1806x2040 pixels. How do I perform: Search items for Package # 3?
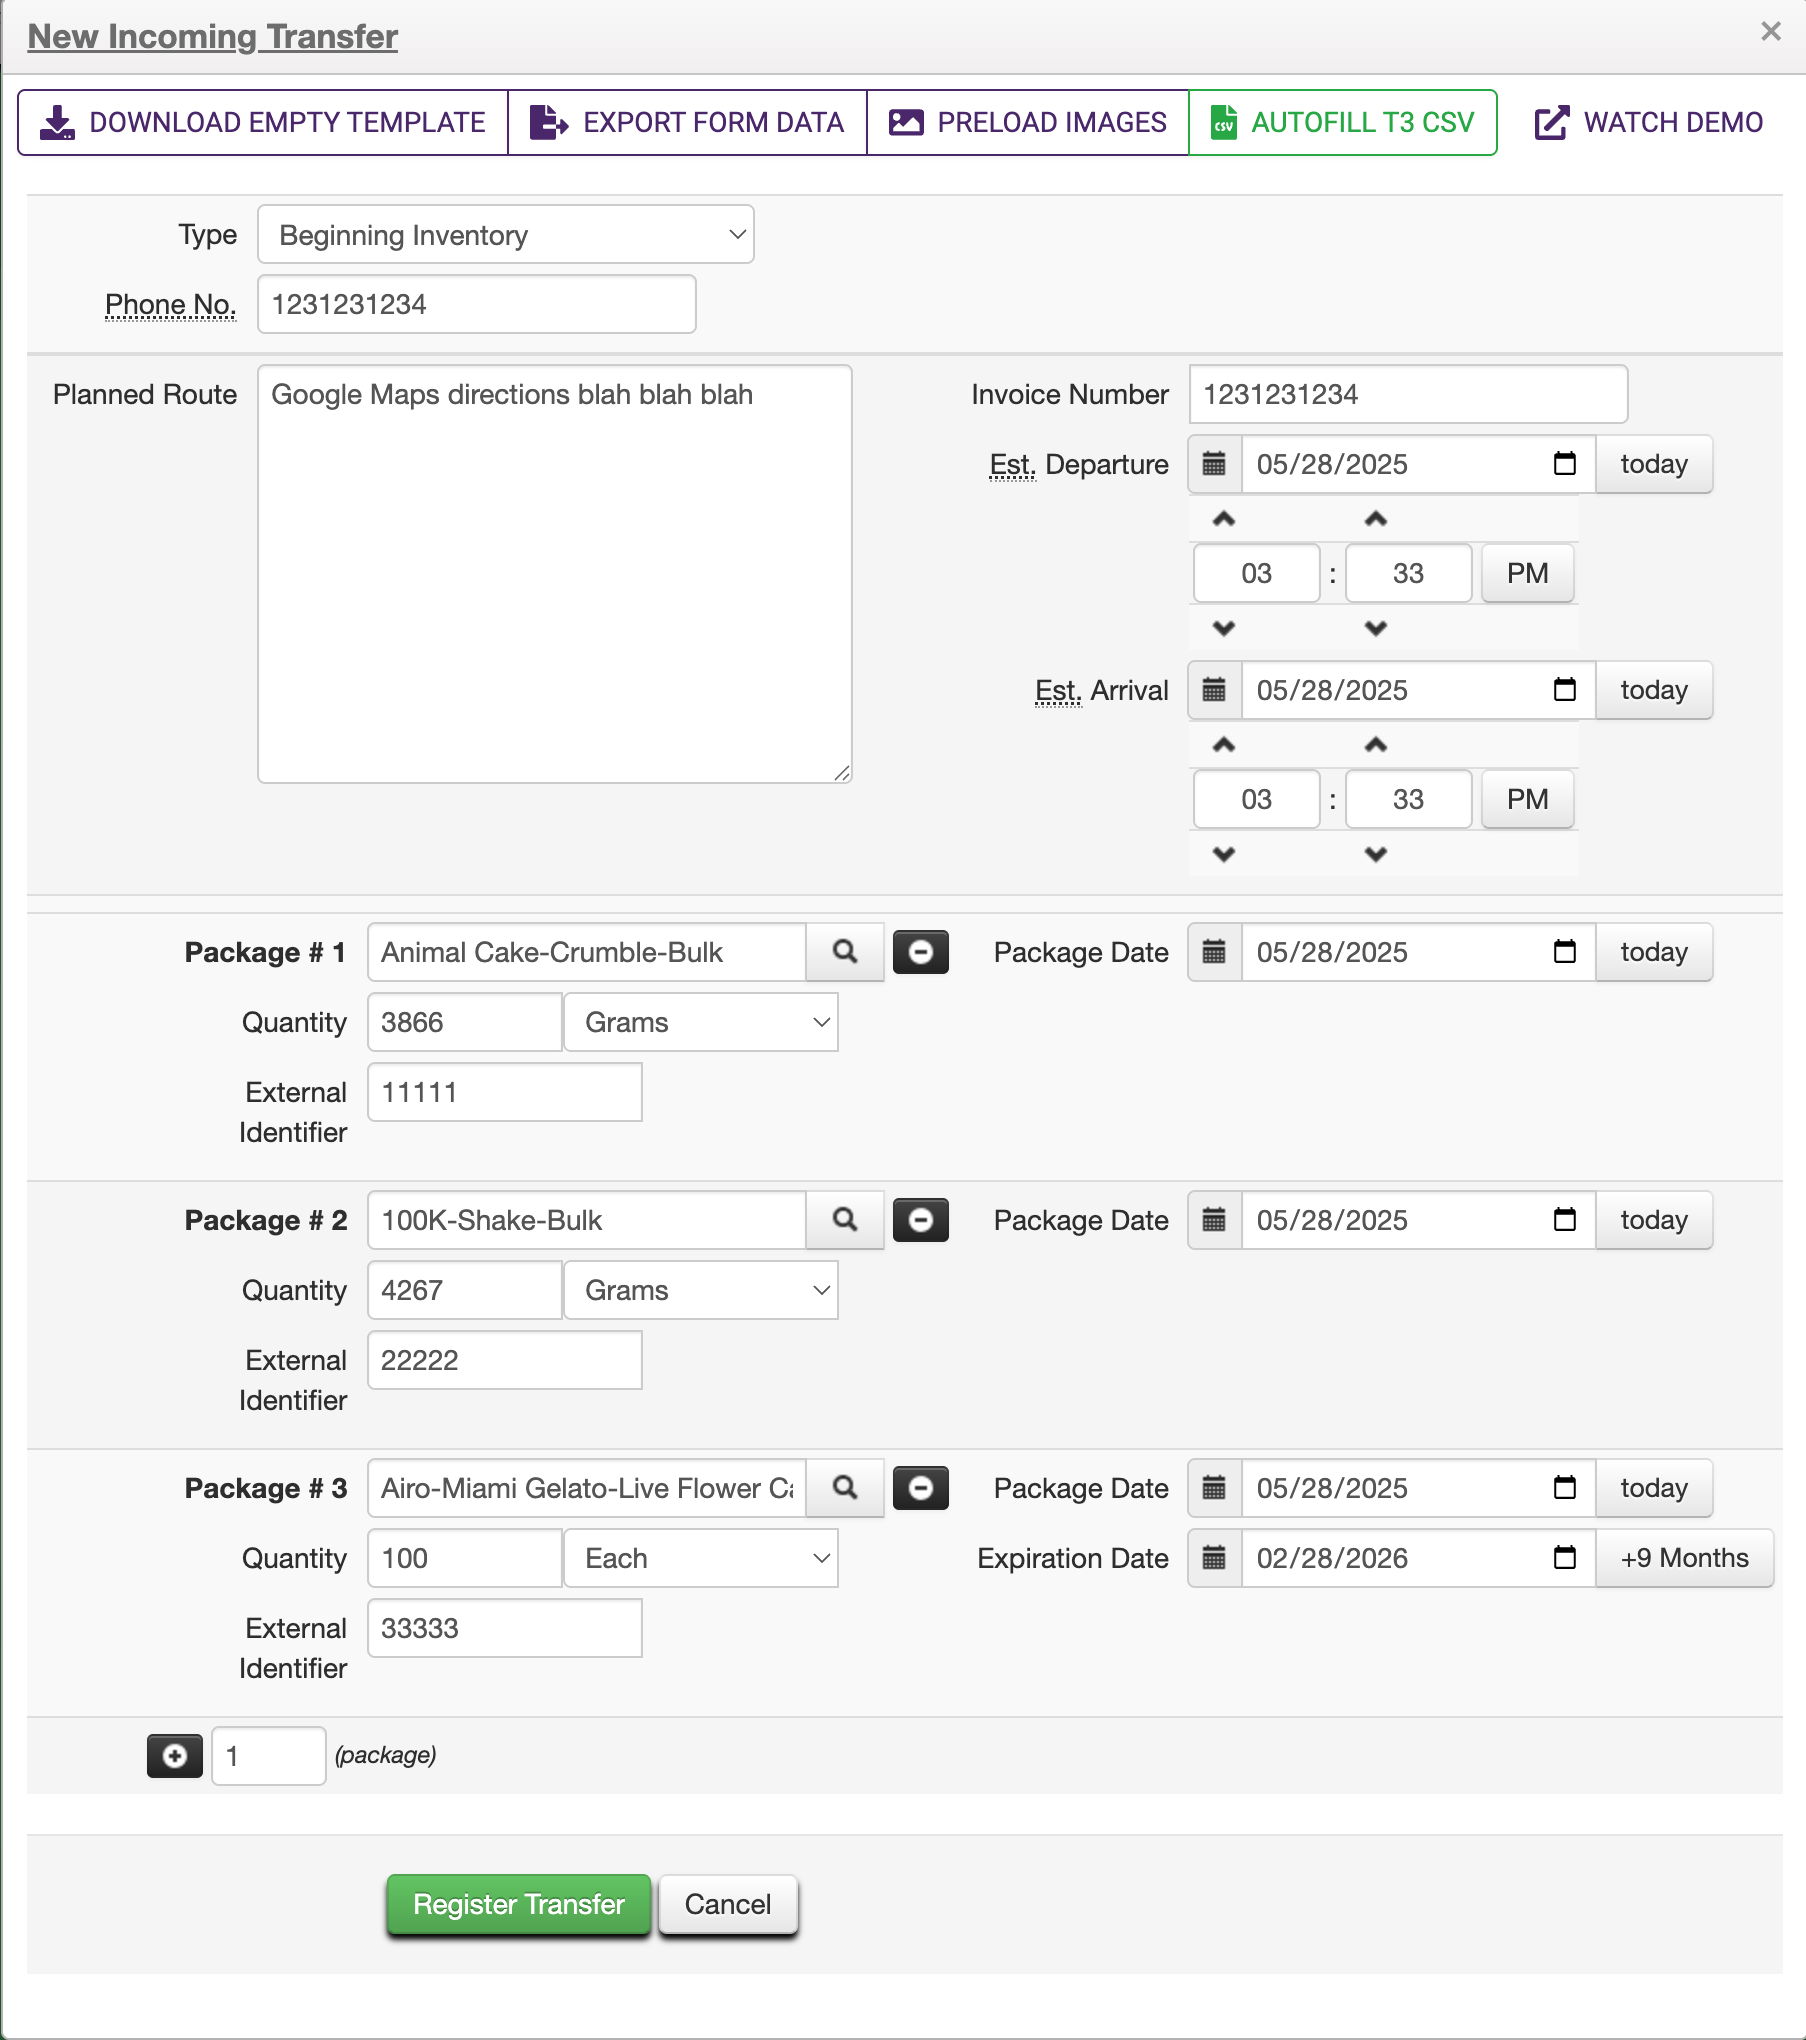coord(845,1488)
